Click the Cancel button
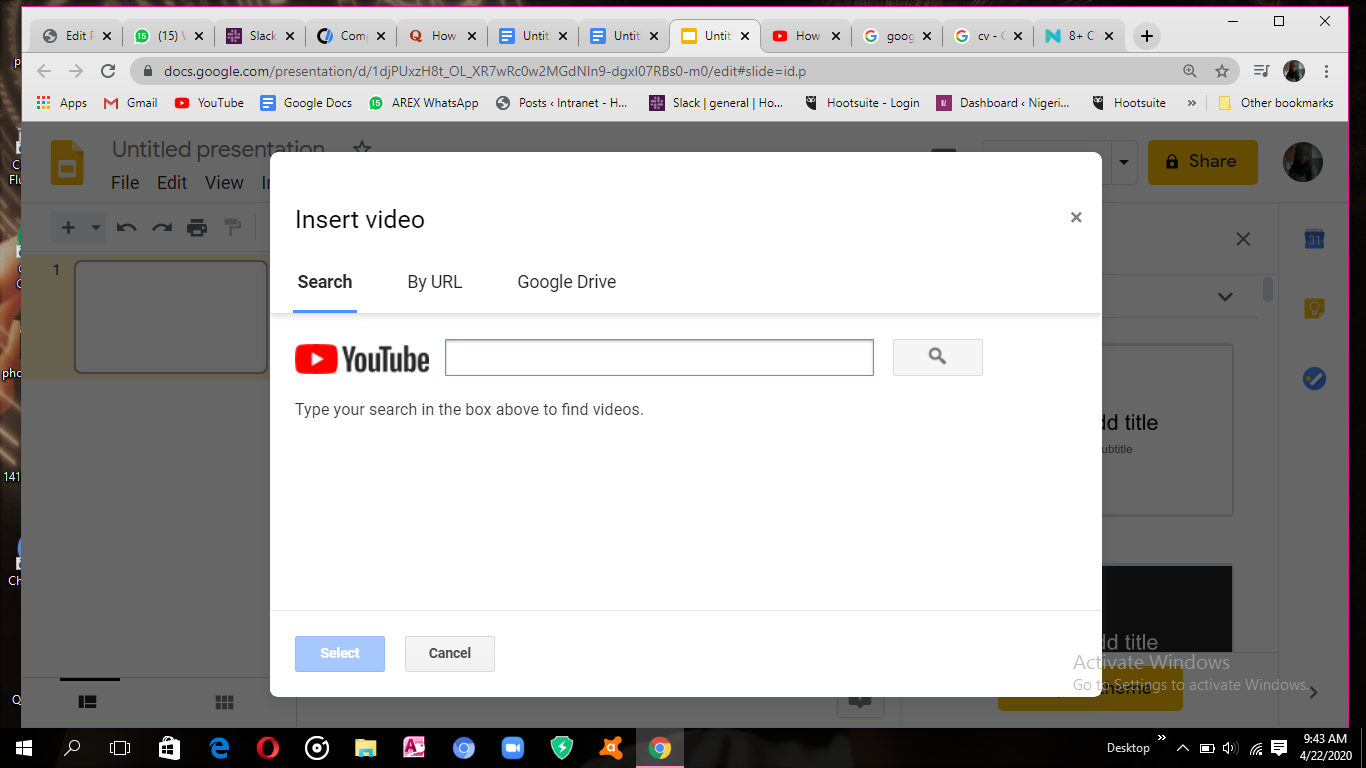This screenshot has height=768, width=1366. coord(450,653)
